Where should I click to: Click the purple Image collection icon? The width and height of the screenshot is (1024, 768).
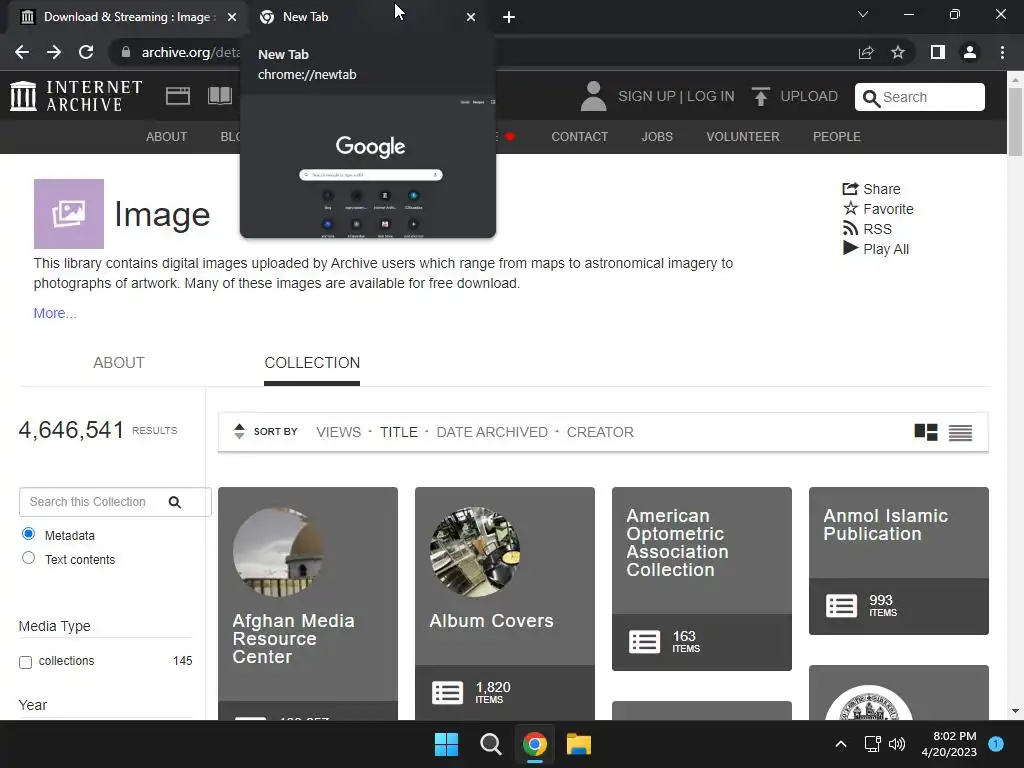pyautogui.click(x=69, y=214)
